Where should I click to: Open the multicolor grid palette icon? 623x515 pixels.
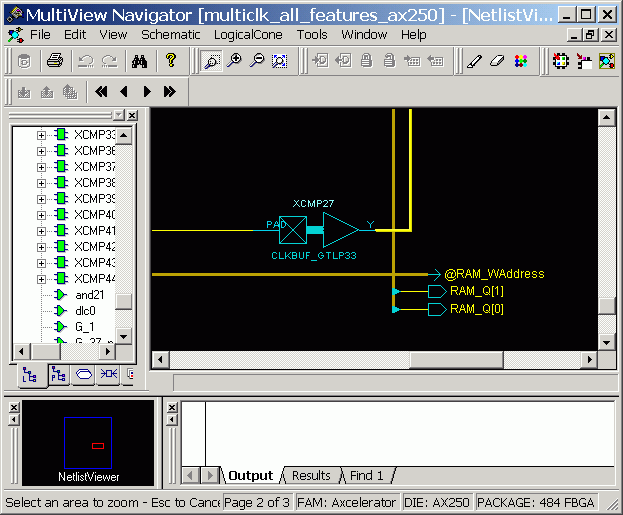point(520,61)
